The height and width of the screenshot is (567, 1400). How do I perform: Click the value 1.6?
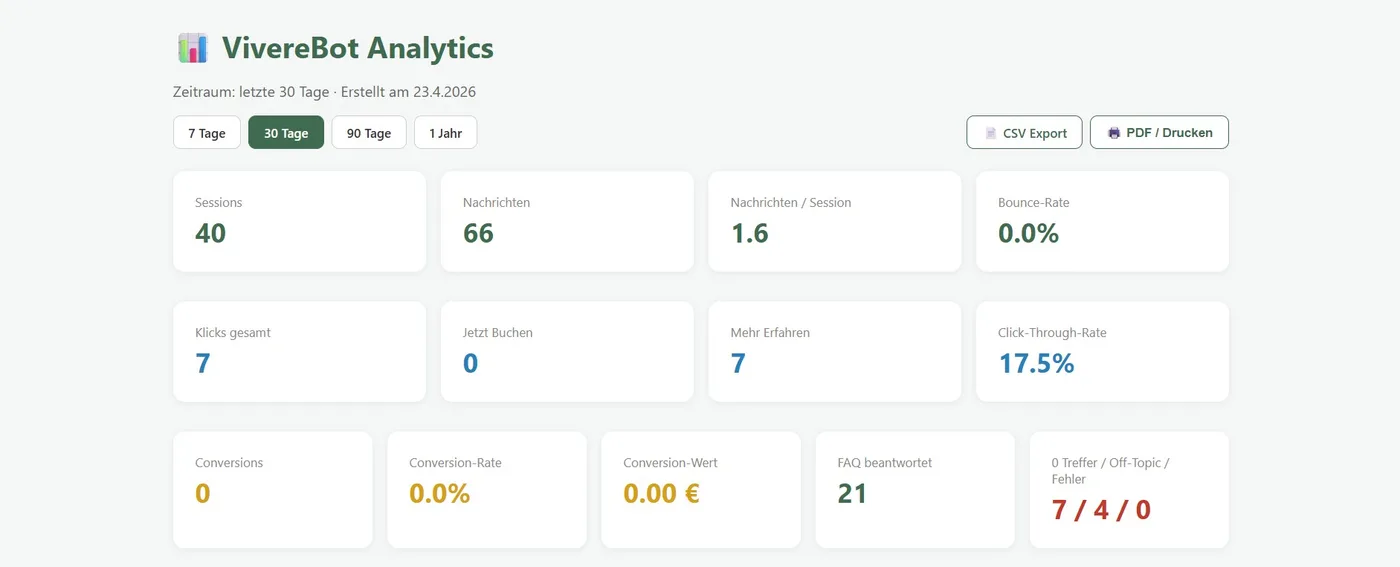click(x=750, y=233)
